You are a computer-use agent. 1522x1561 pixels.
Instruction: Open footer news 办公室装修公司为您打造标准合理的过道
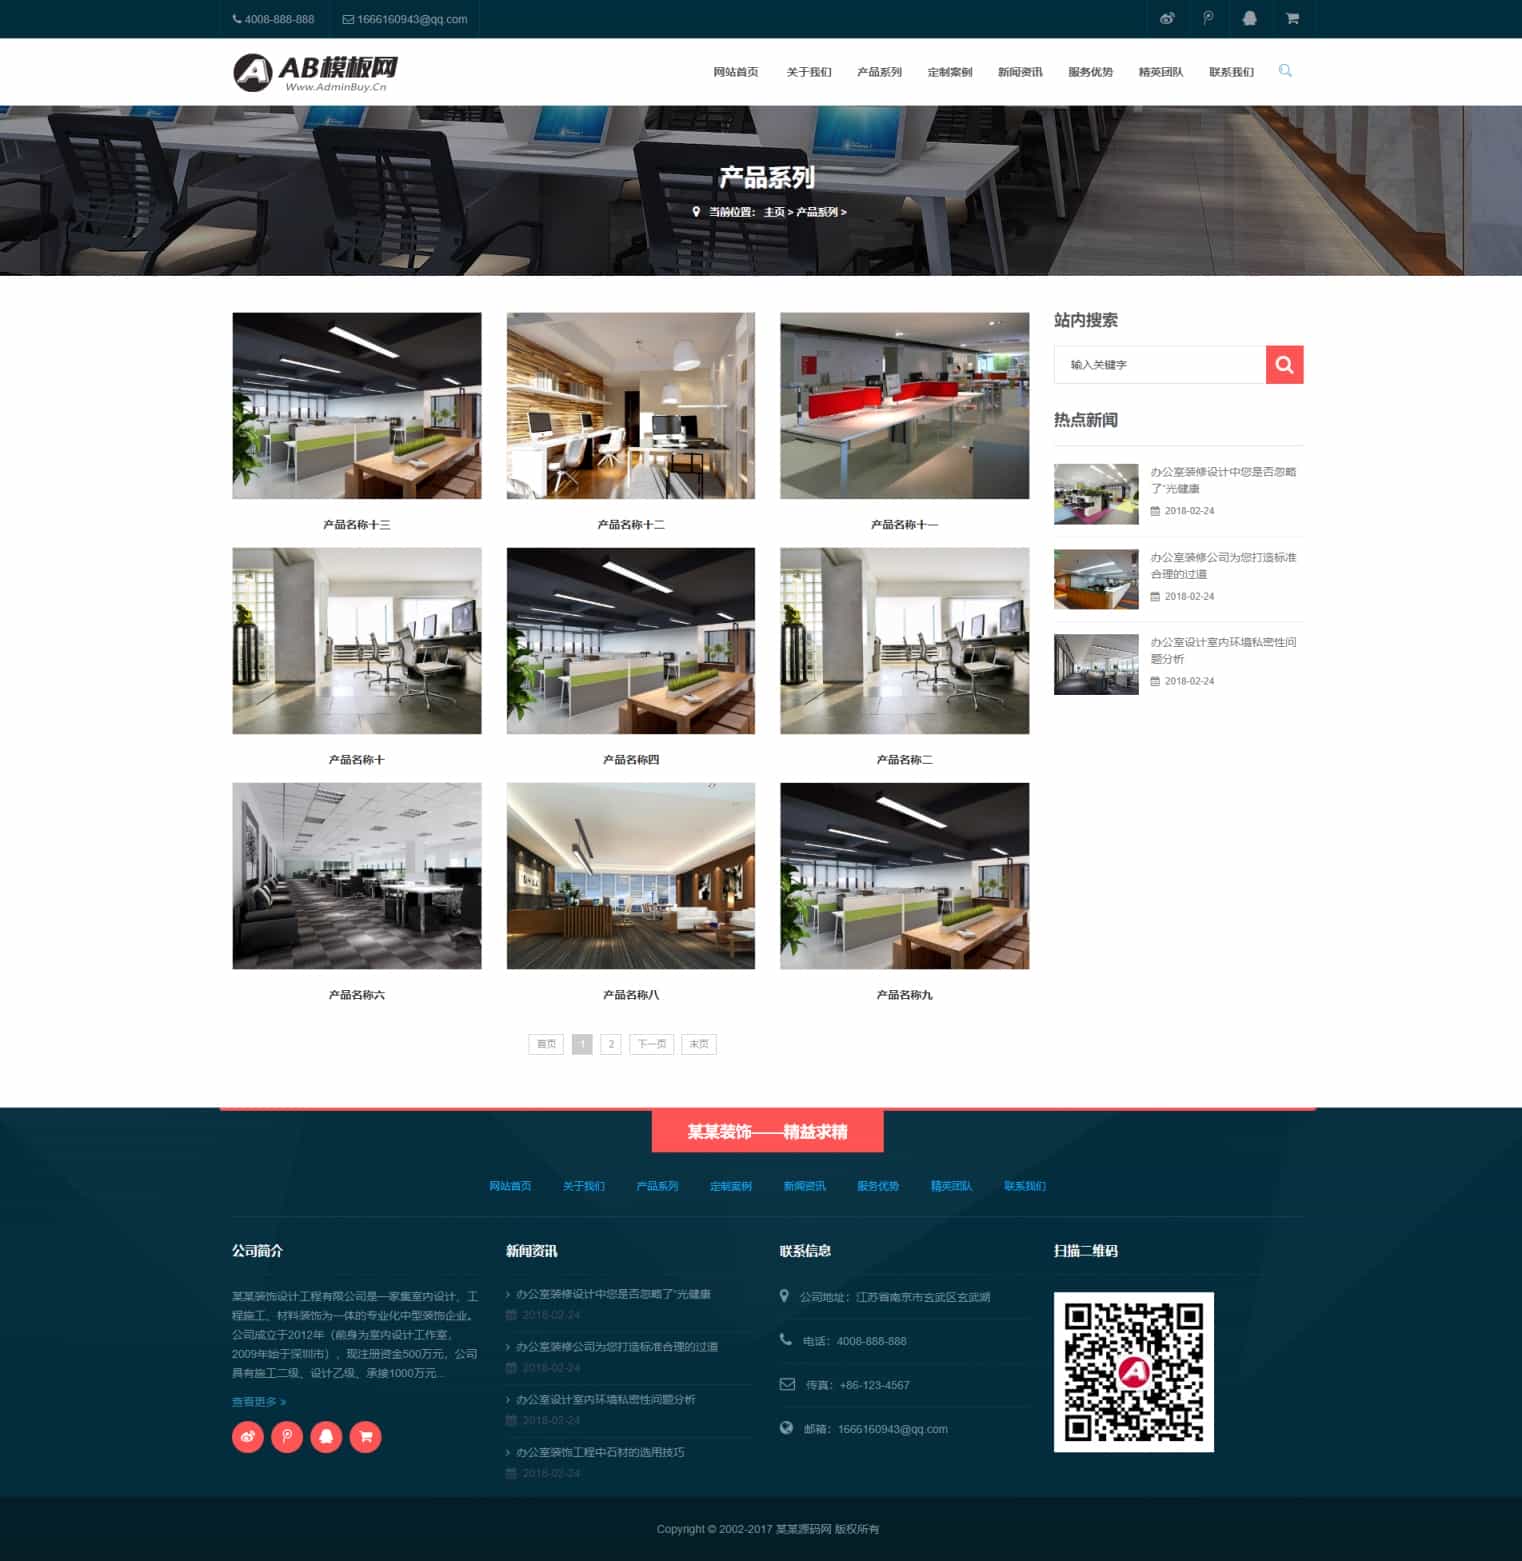617,1347
